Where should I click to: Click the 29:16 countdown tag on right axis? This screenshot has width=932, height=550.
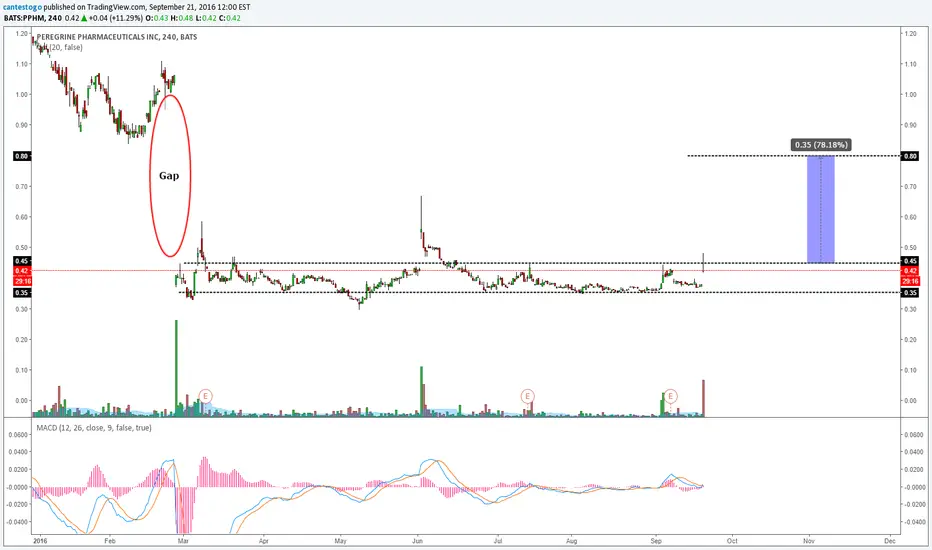(910, 281)
